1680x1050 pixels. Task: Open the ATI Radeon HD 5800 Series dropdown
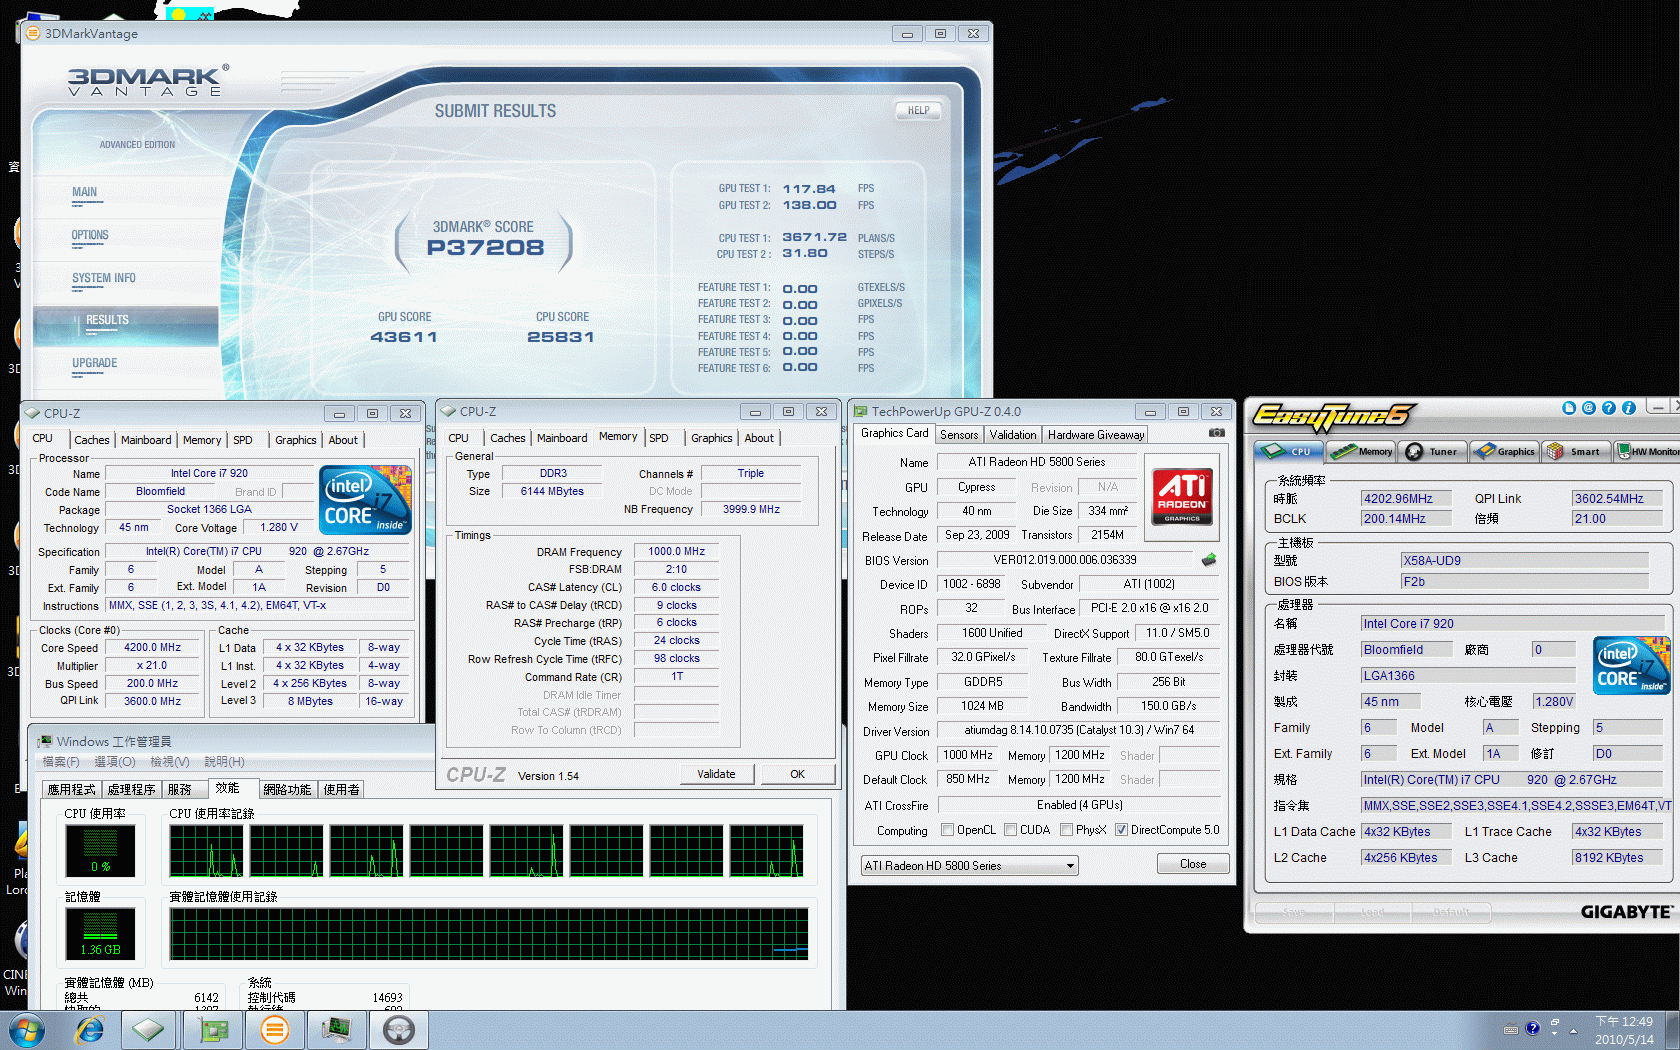tap(969, 866)
